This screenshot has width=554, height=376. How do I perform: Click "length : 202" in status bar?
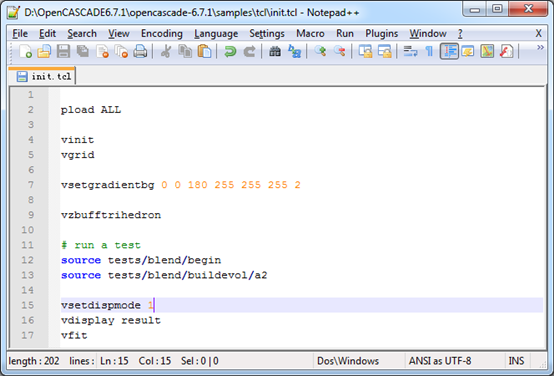point(34,361)
